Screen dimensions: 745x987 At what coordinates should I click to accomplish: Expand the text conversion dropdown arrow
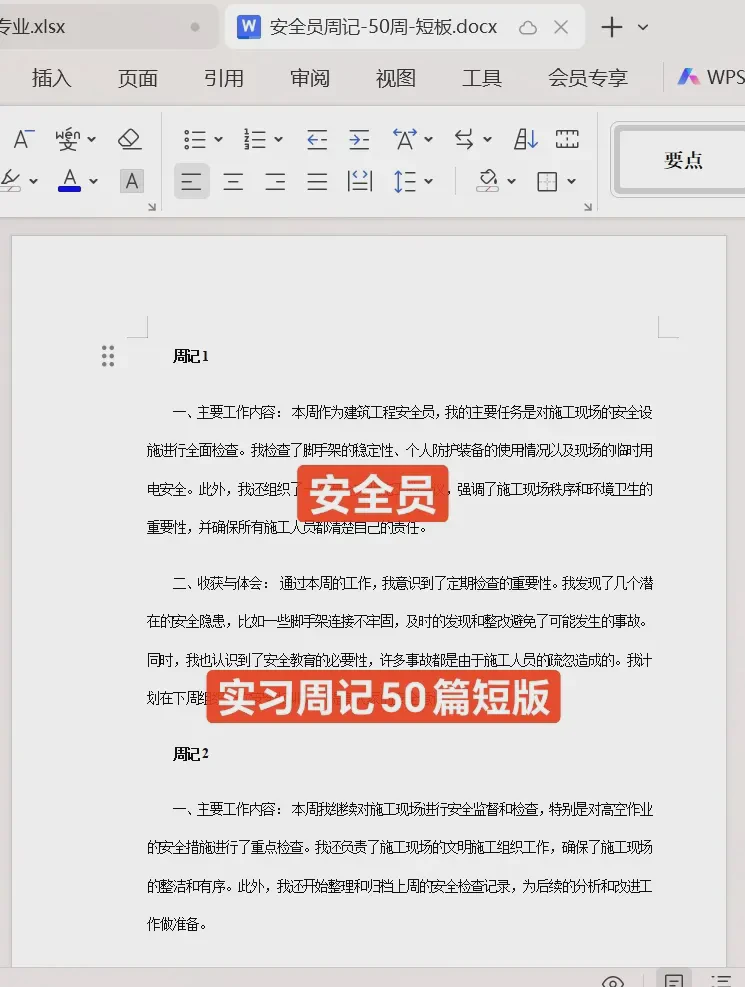tap(488, 139)
